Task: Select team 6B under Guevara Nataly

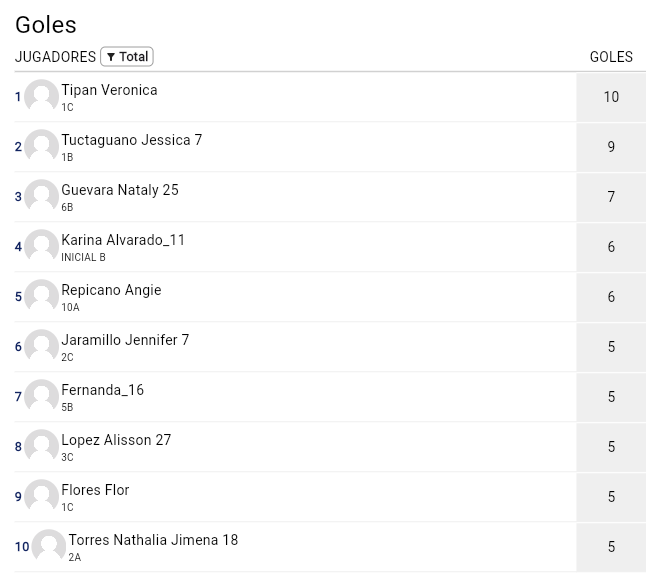Action: (67, 207)
